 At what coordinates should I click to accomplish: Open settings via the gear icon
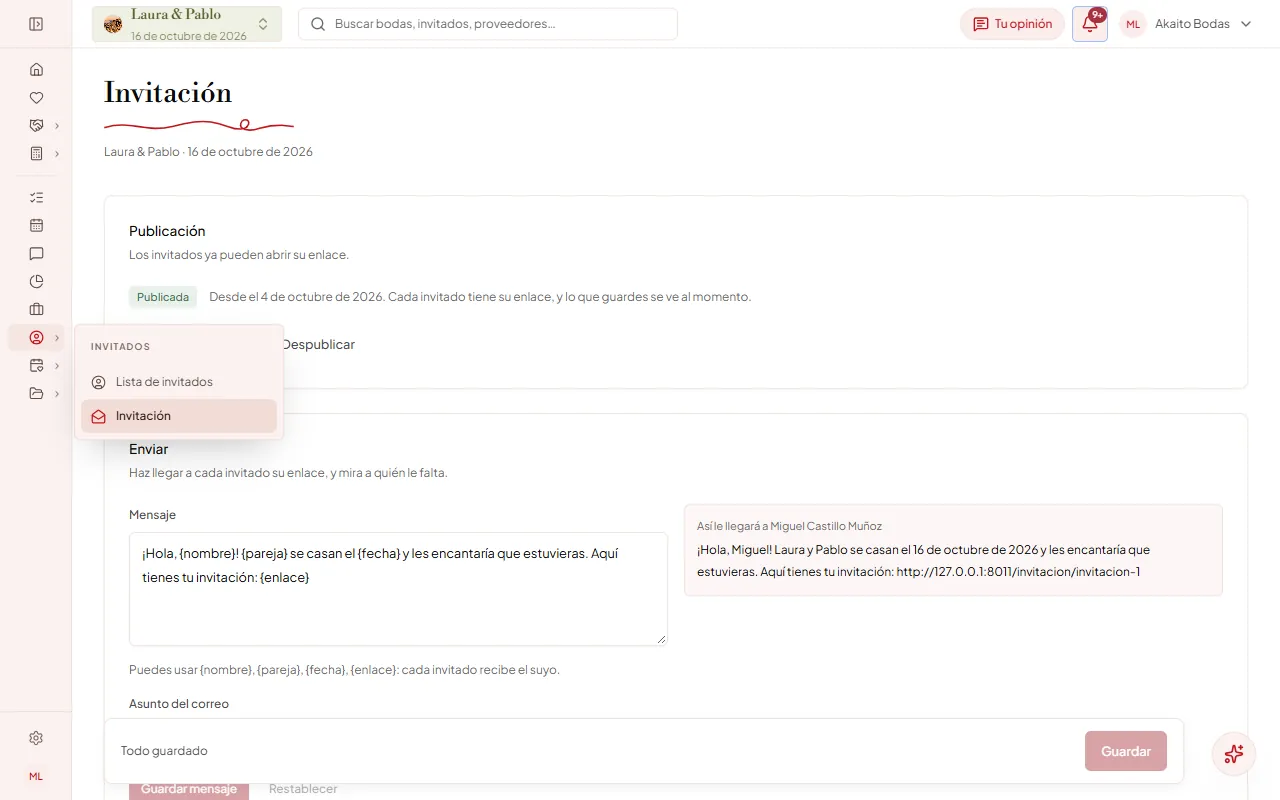(36, 738)
